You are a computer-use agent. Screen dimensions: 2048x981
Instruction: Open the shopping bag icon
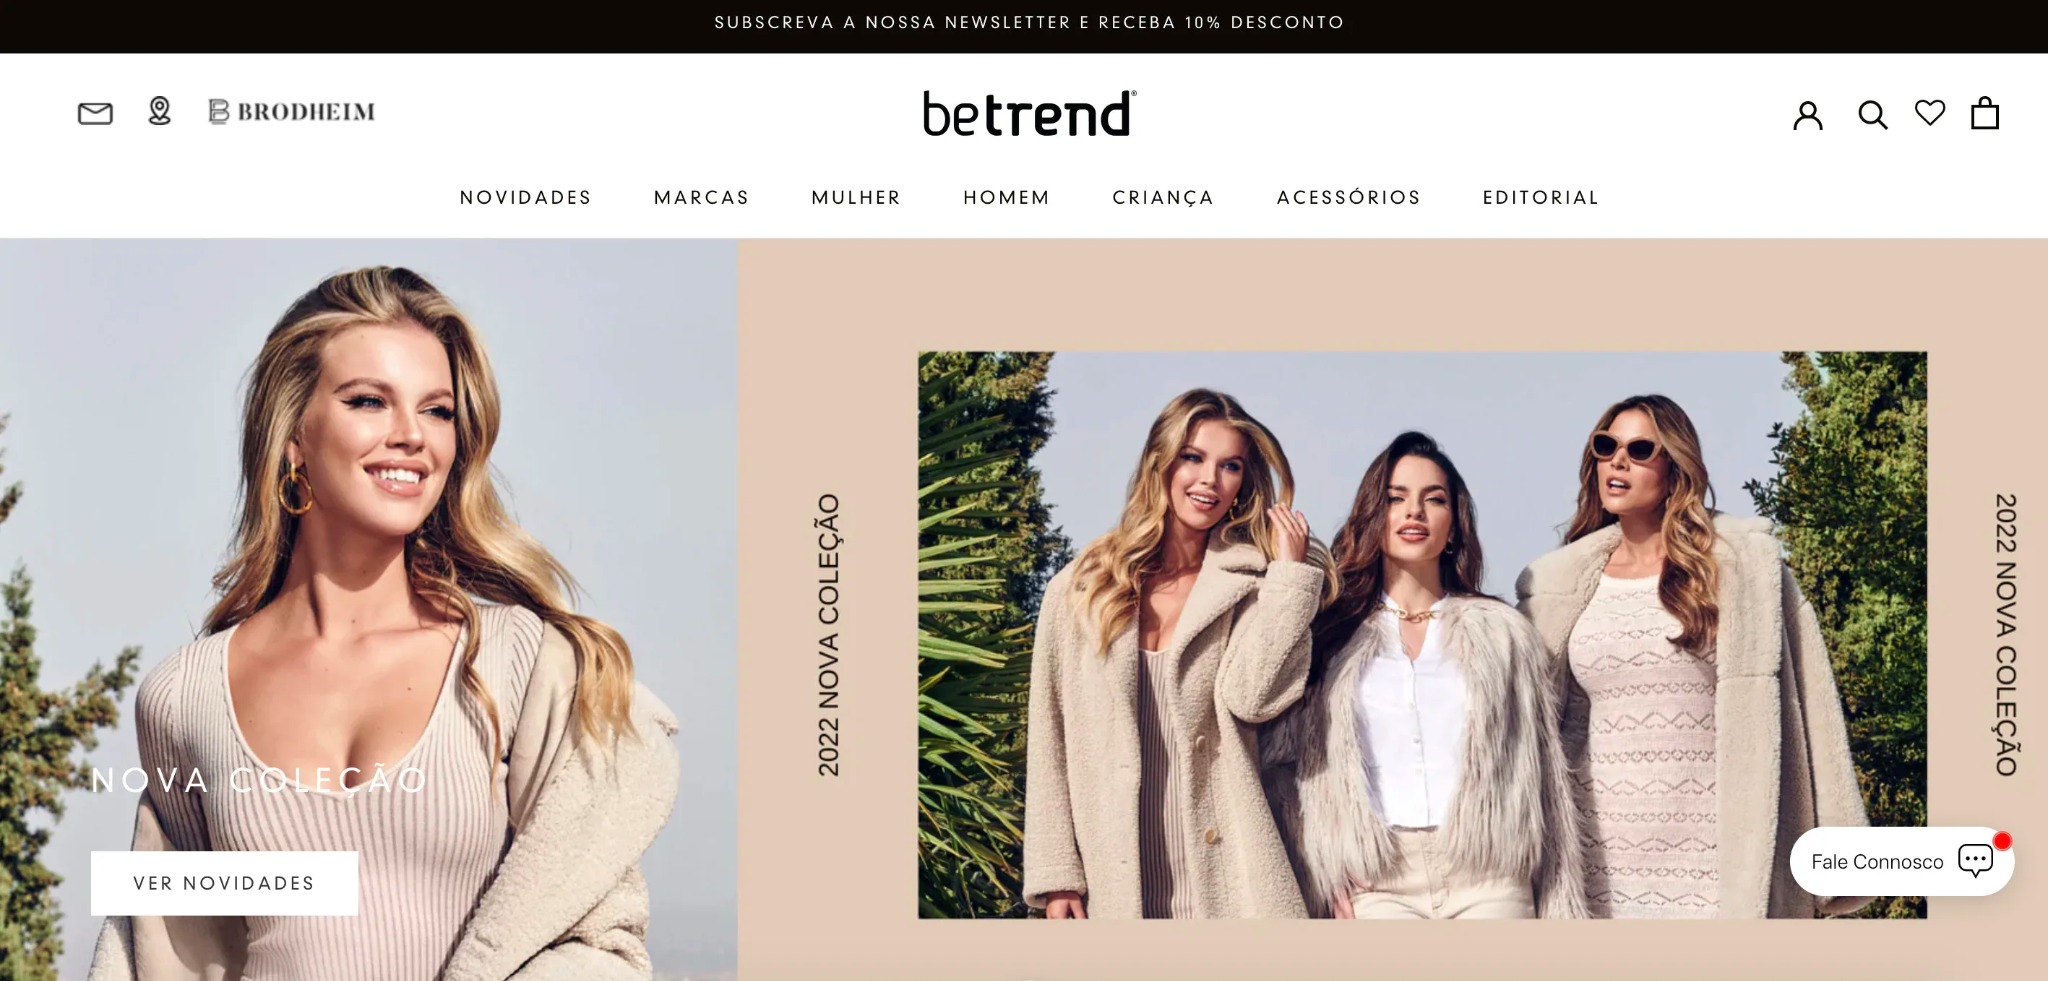(1985, 113)
